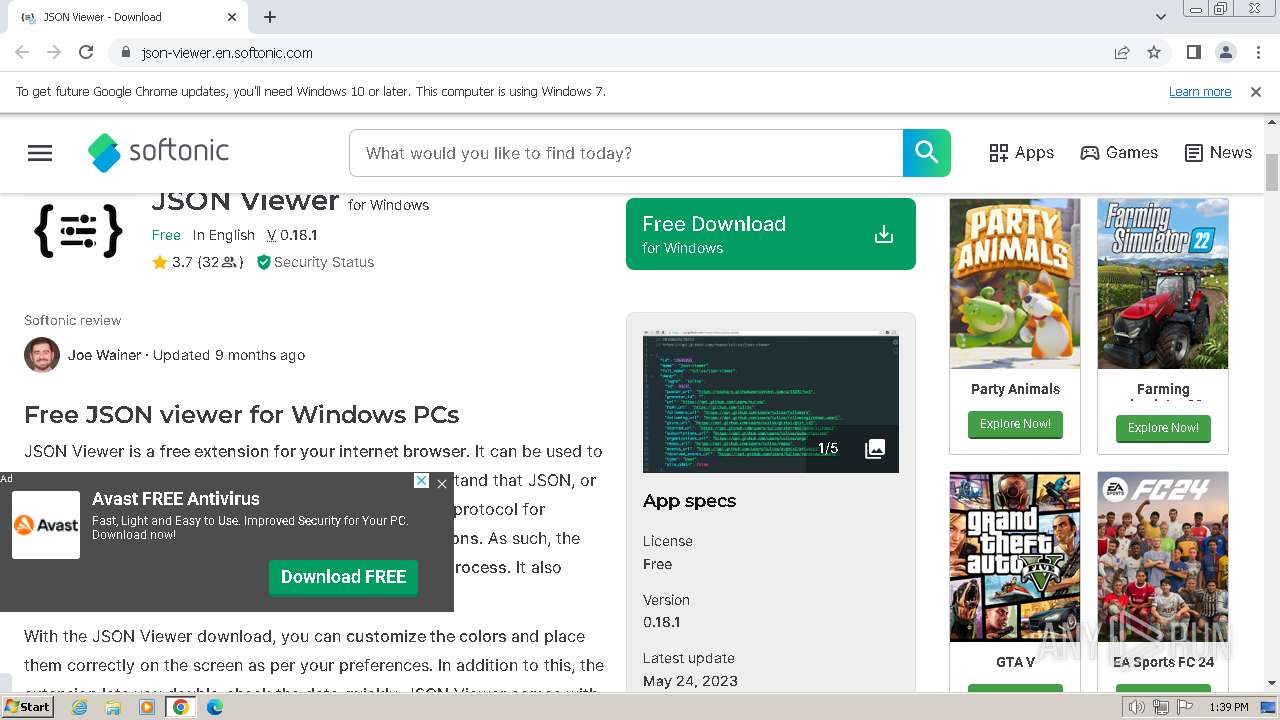Click the address bar URL
Viewport: 1280px width, 720px height.
coord(227,53)
